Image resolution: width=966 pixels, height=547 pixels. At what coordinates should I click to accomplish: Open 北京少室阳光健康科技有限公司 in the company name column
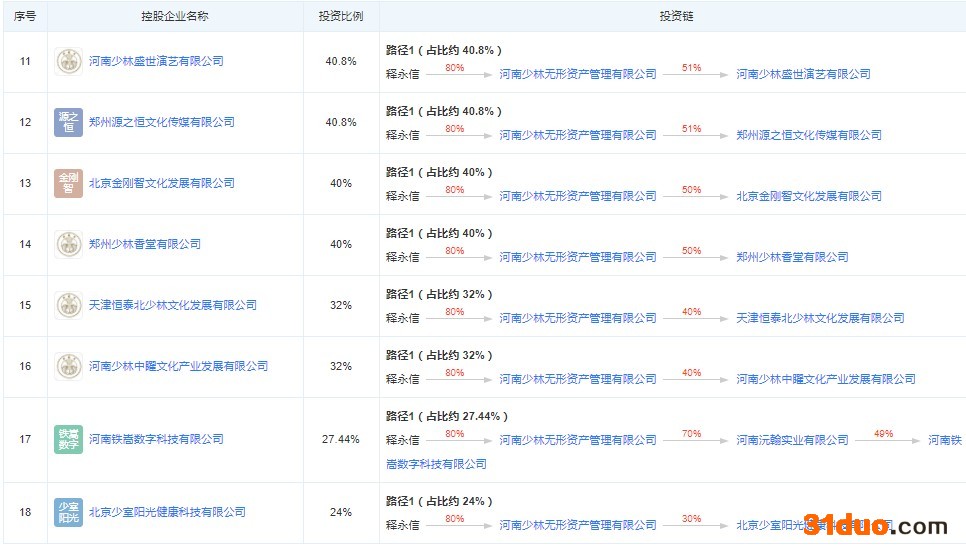167,512
